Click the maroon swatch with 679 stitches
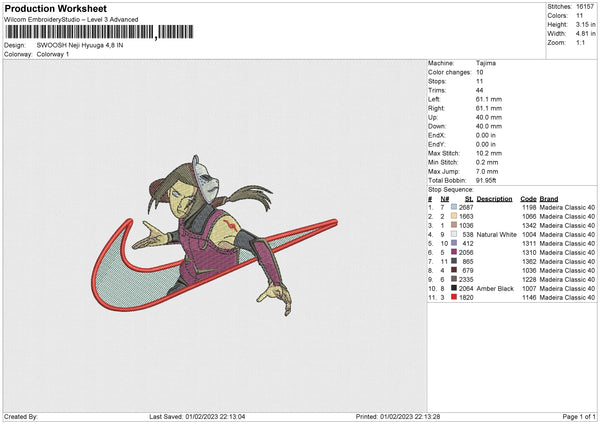600x424 pixels. pos(454,270)
